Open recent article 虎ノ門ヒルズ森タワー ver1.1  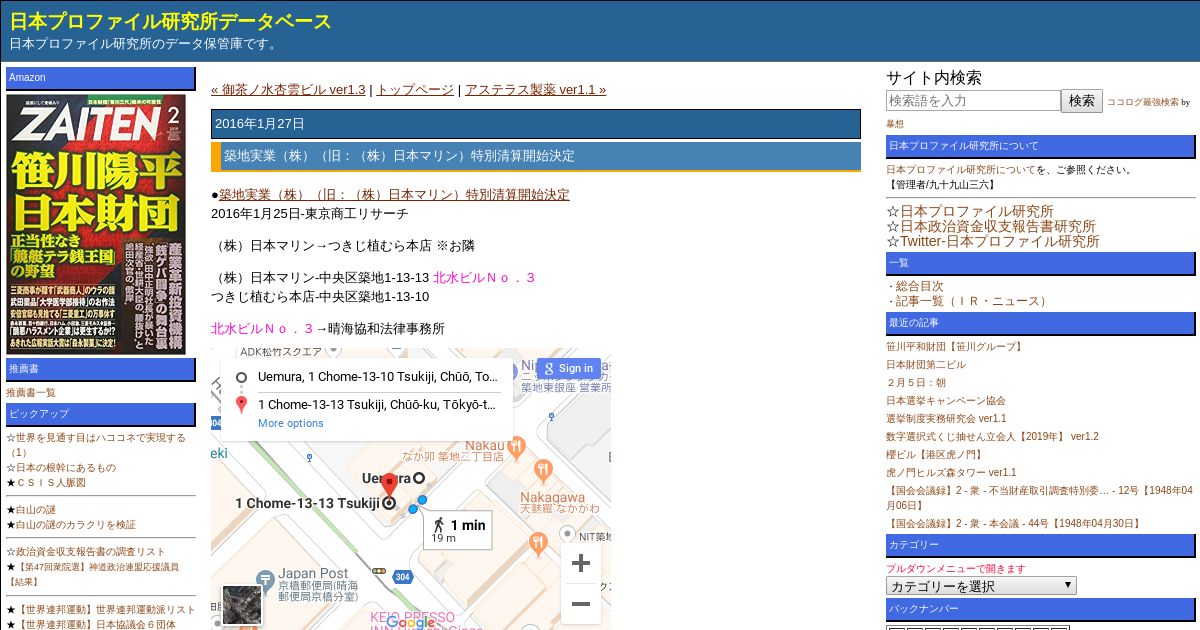tap(951, 472)
